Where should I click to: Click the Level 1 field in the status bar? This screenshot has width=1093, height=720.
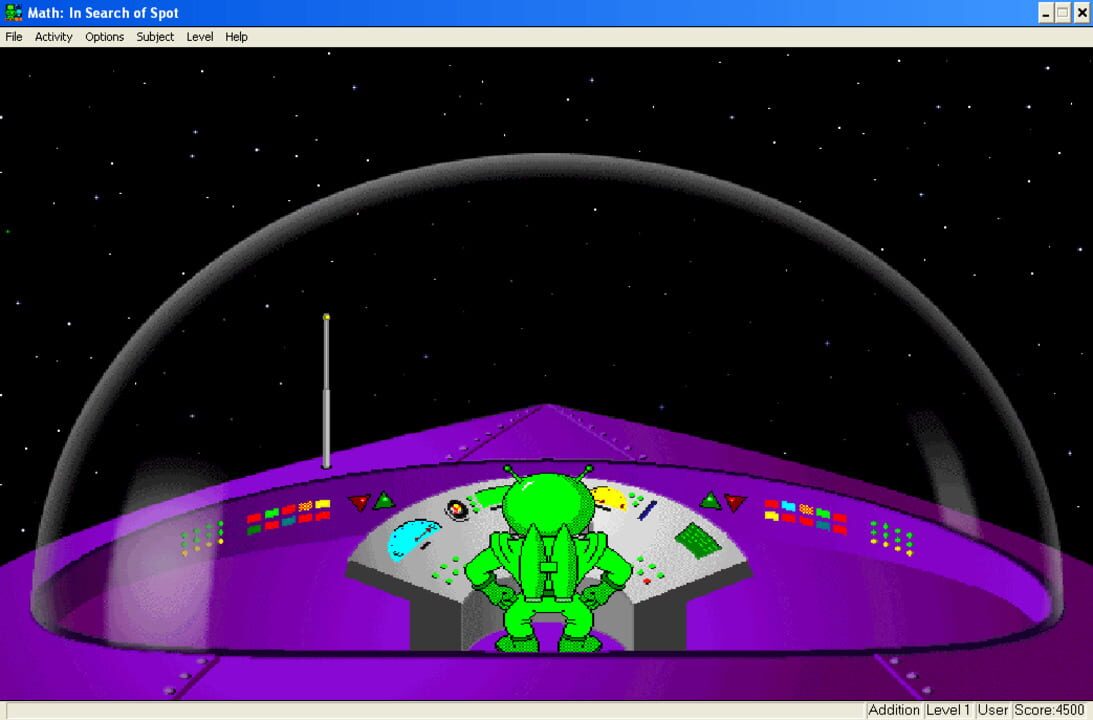pyautogui.click(x=948, y=710)
